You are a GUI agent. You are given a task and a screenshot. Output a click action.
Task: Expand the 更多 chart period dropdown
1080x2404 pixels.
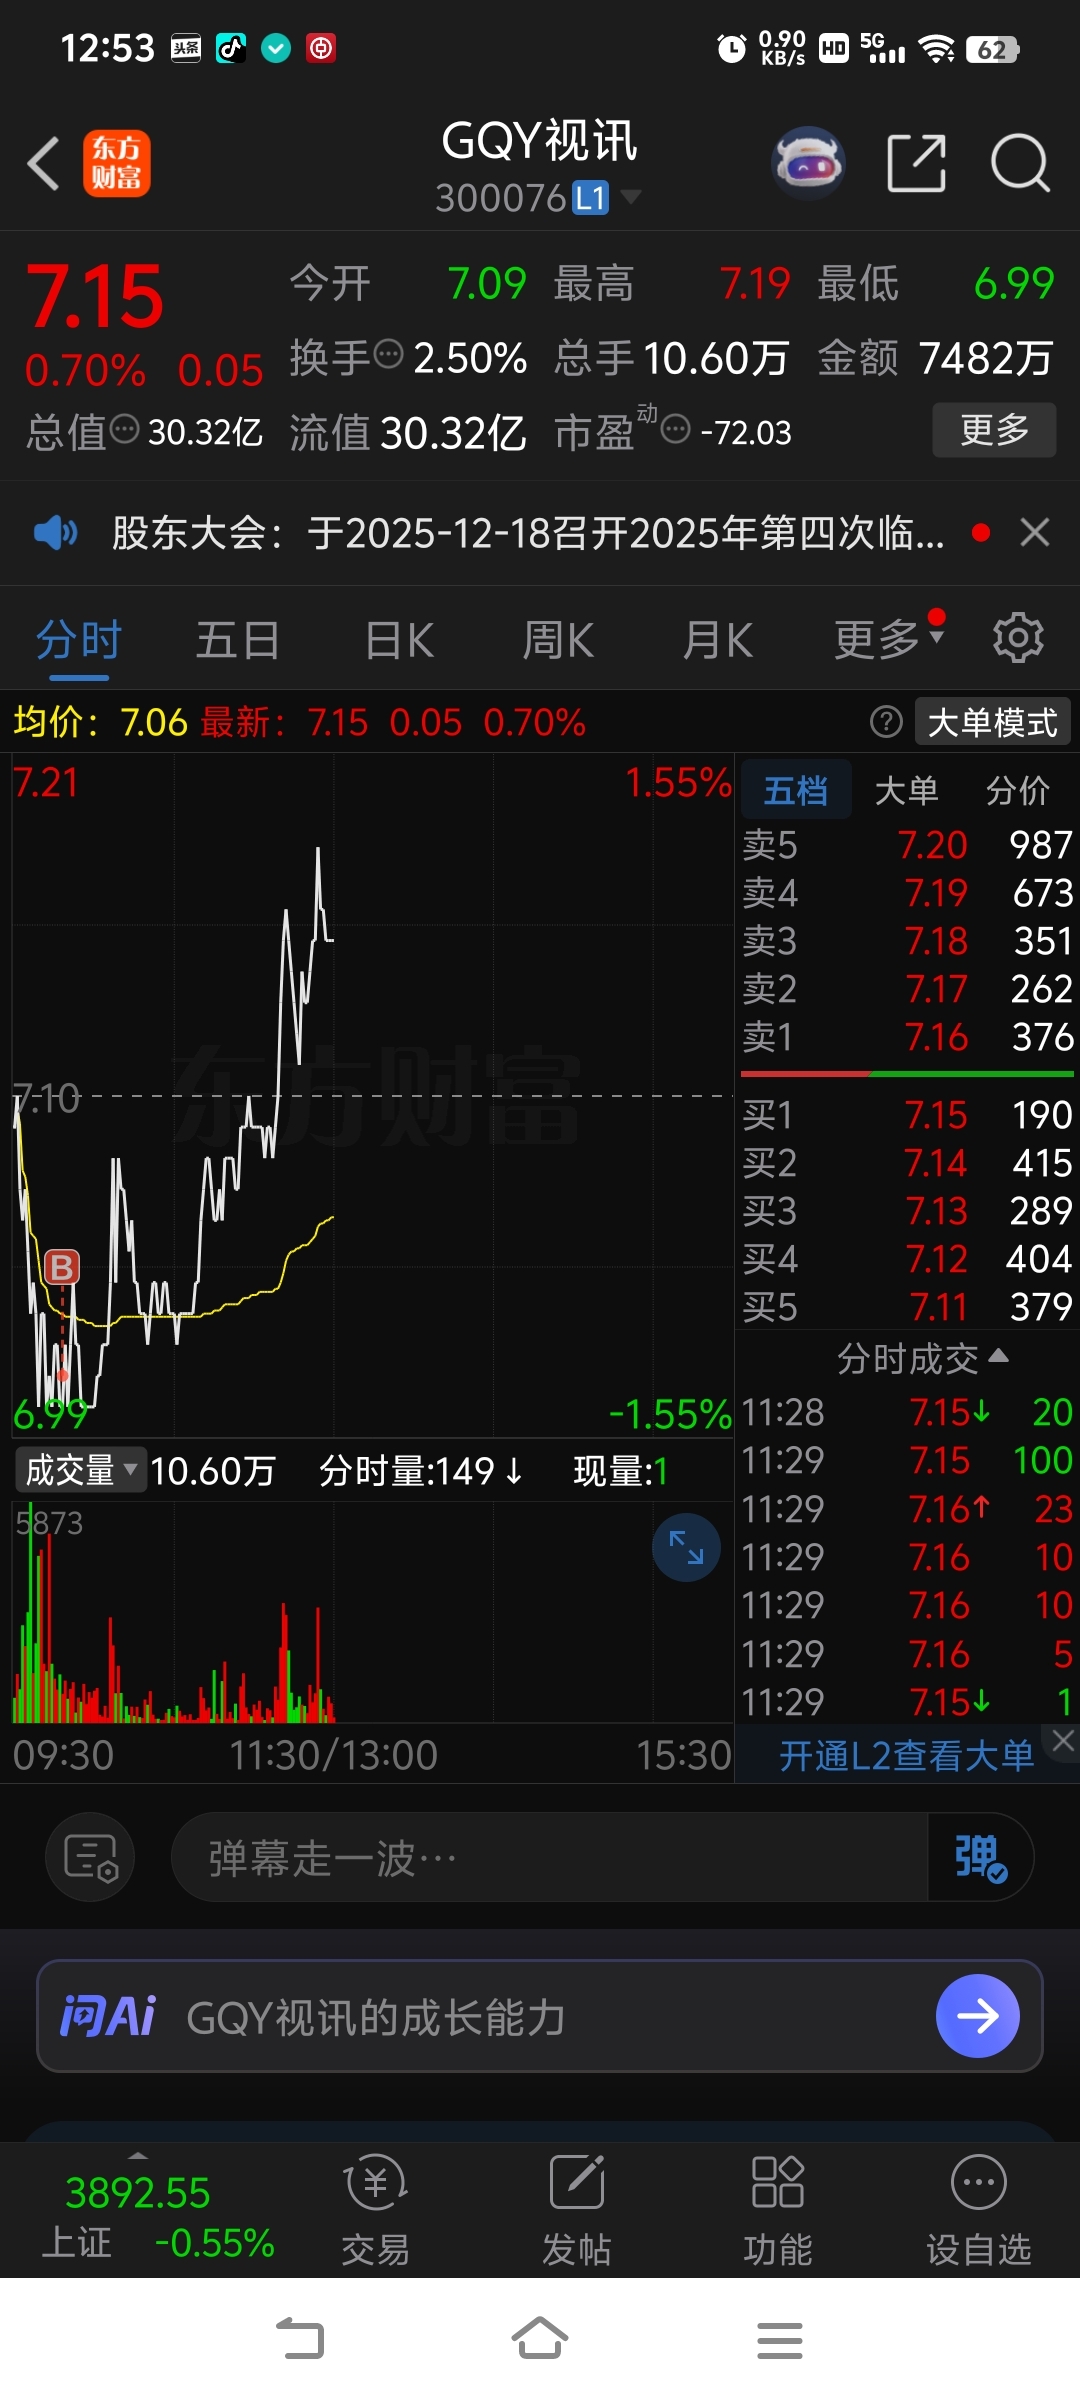coord(889,639)
